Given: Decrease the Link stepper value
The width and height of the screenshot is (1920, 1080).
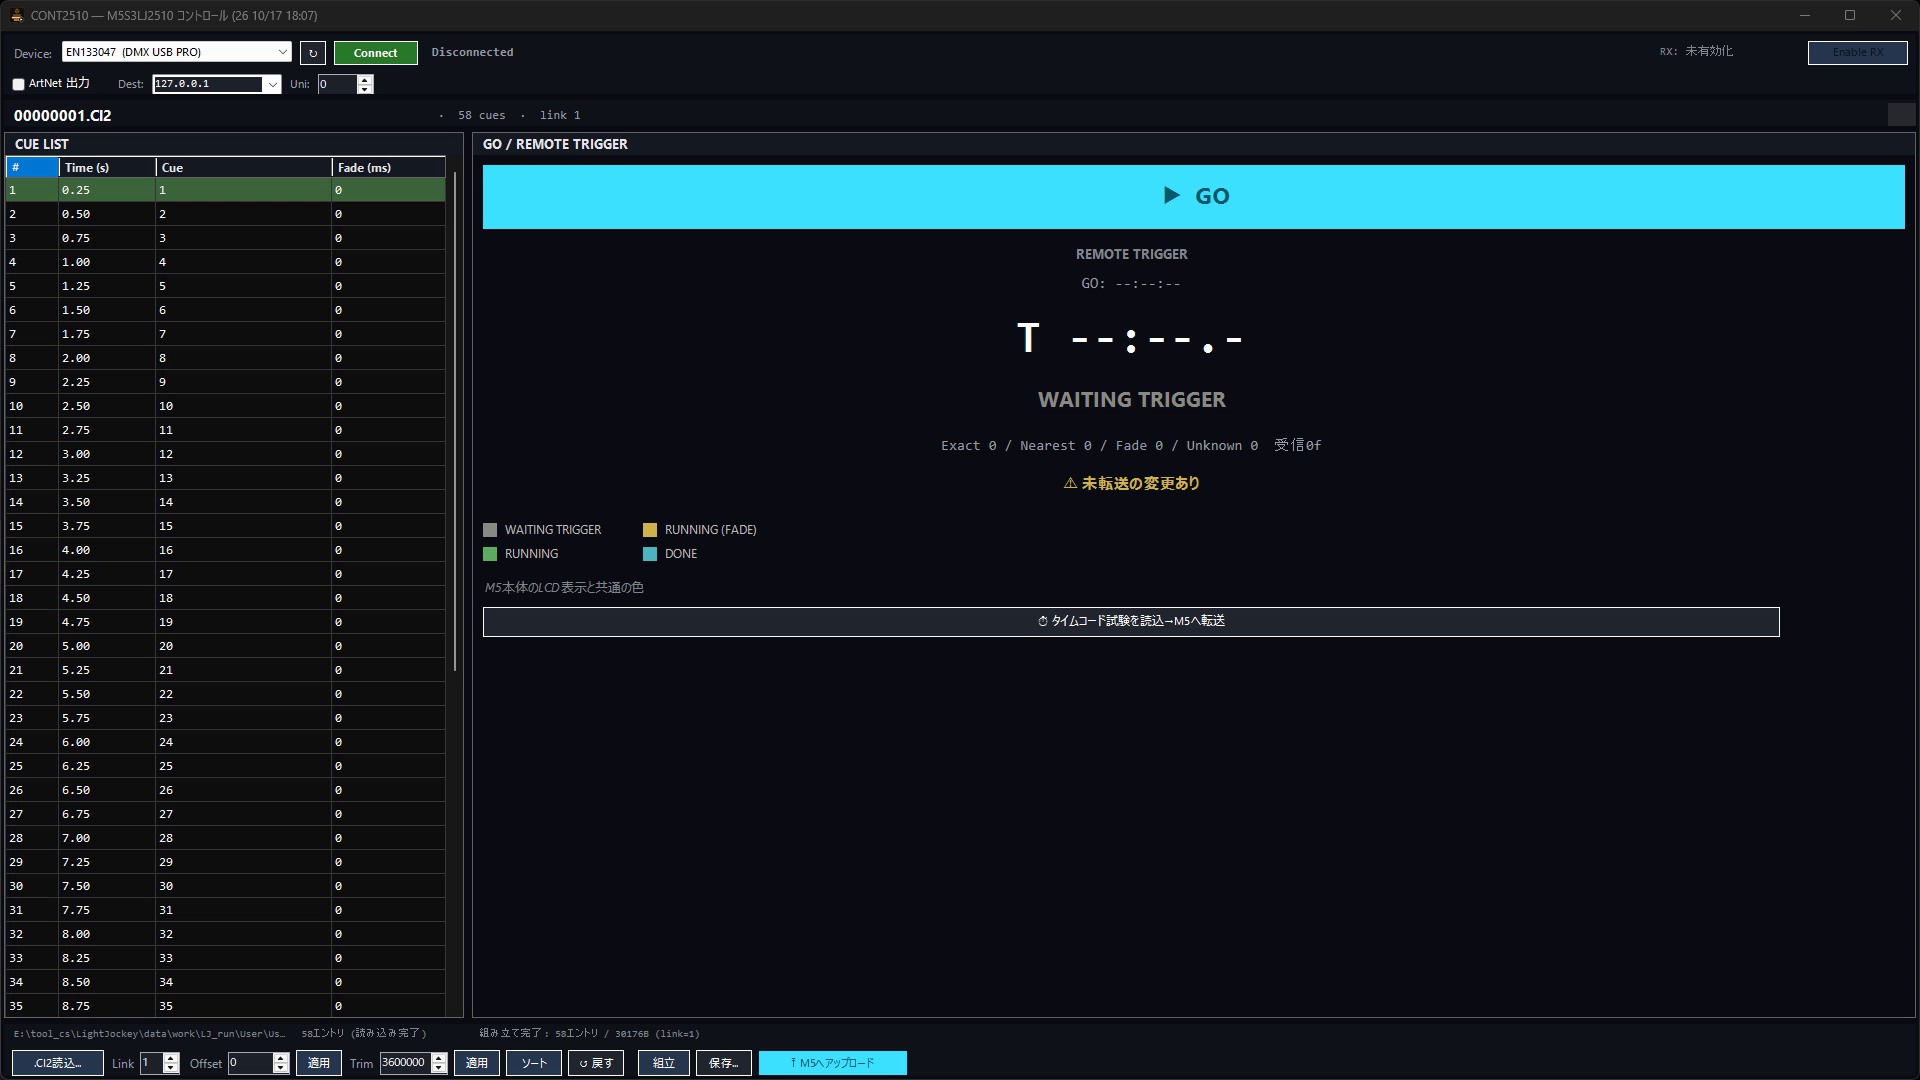Looking at the screenshot, I should click(171, 1069).
